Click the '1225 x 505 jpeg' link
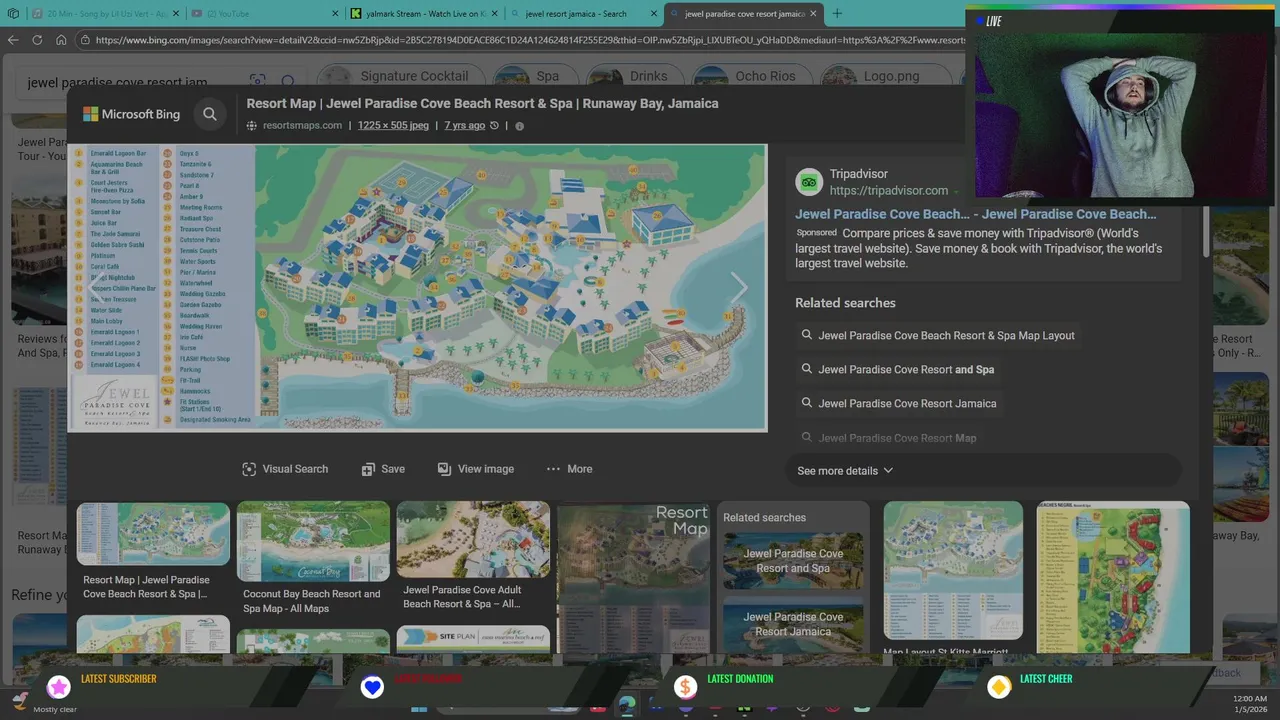Screen dimensions: 1280x720 [393, 126]
